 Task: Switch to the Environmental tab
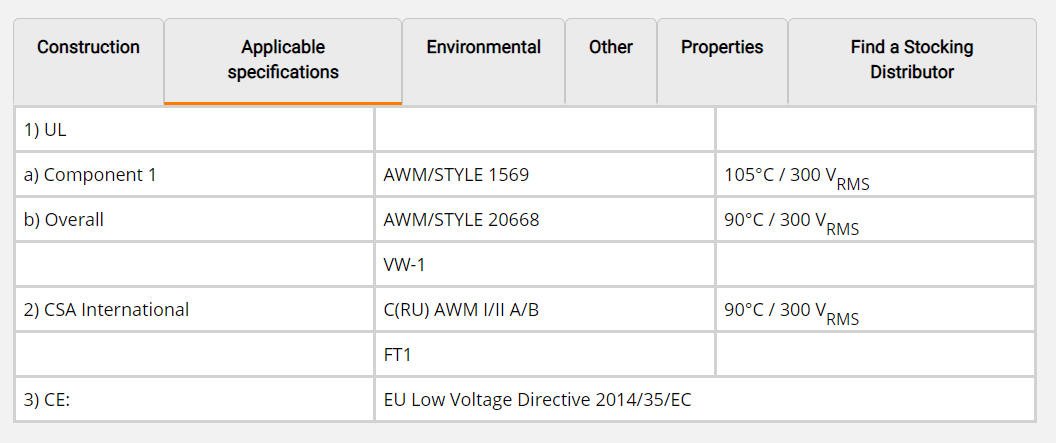point(483,48)
